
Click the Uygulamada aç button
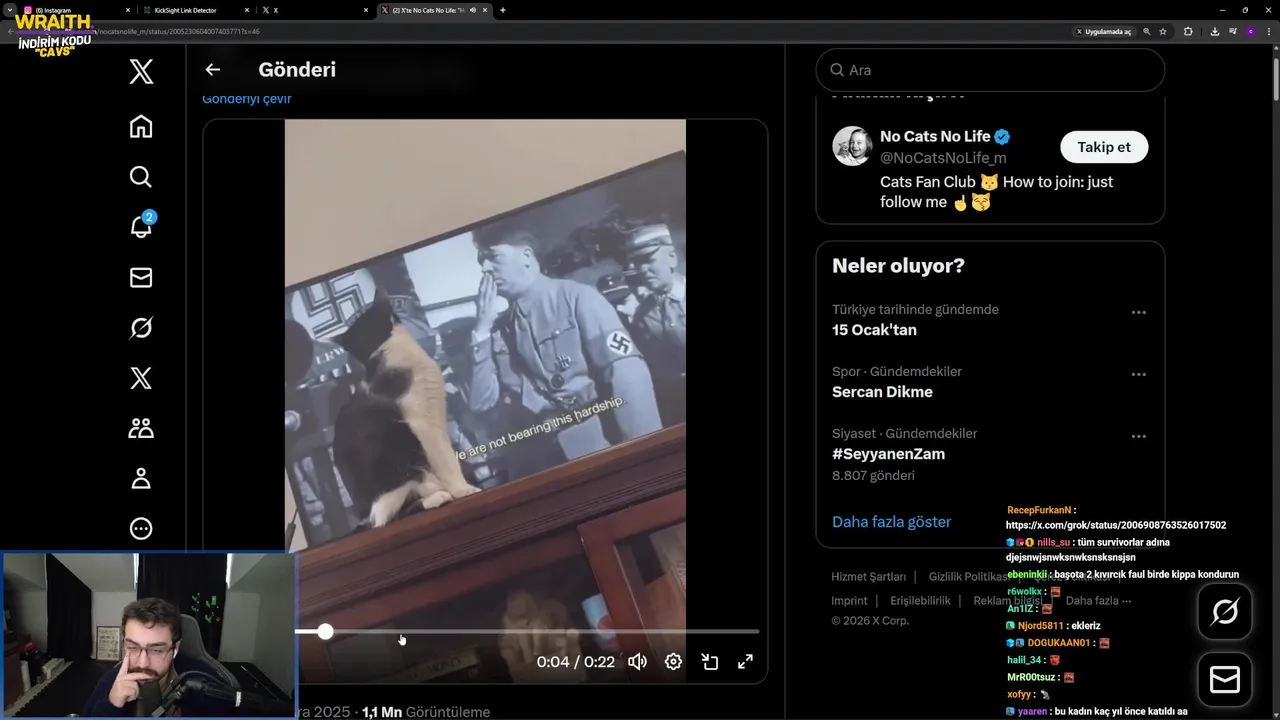point(1103,31)
